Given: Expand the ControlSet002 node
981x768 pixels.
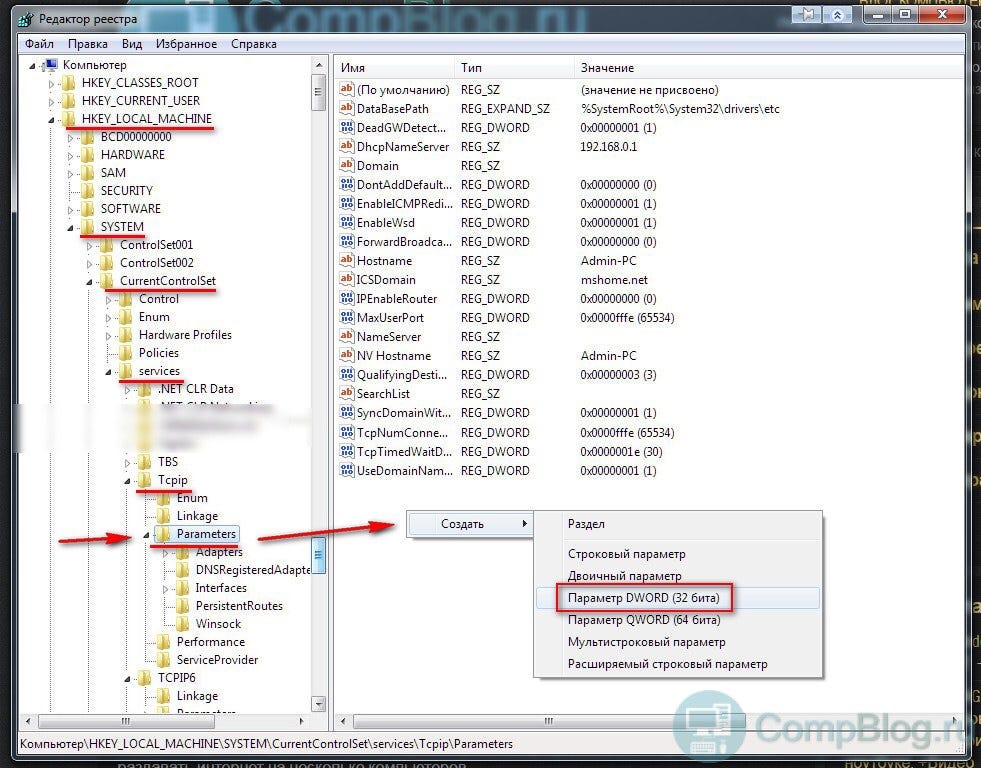Looking at the screenshot, I should point(89,263).
